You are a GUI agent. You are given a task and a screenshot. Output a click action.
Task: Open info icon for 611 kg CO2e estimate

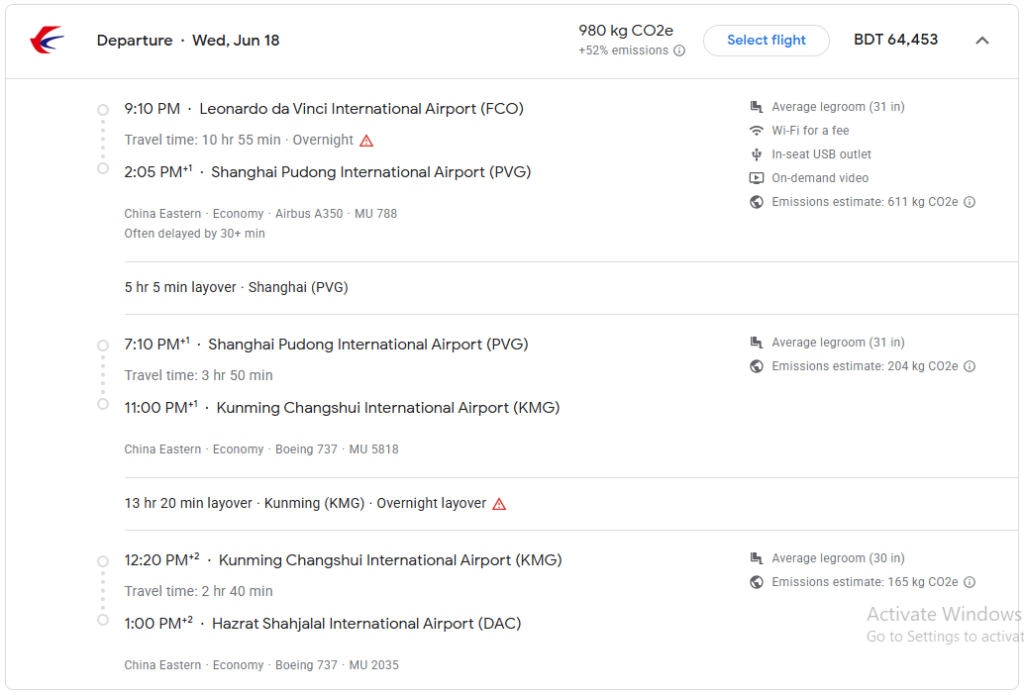click(970, 202)
